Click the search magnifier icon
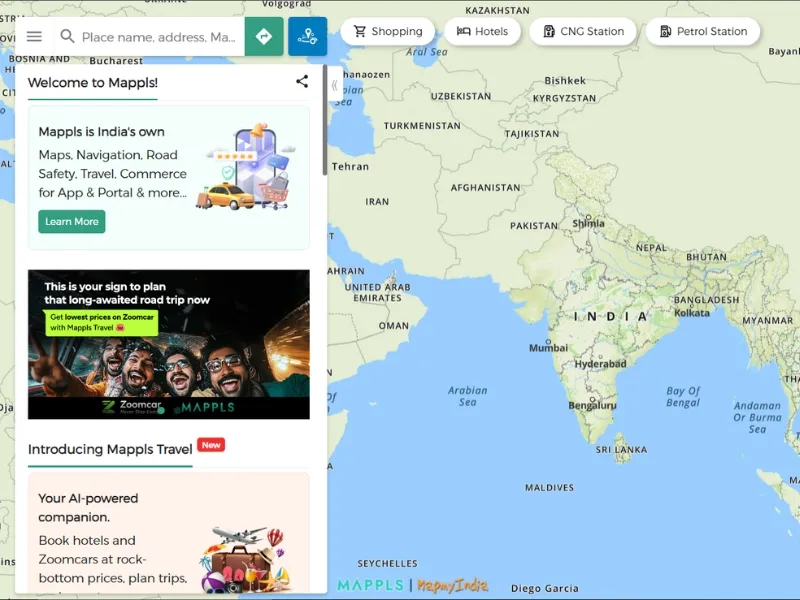Viewport: 800px width, 600px height. pos(67,37)
